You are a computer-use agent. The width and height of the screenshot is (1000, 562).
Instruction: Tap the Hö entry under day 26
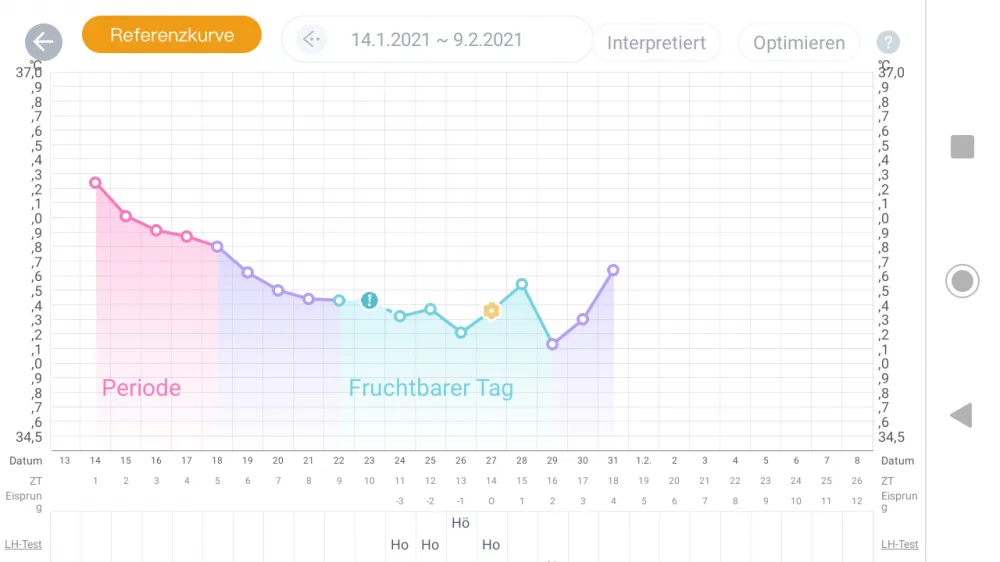[x=460, y=523]
